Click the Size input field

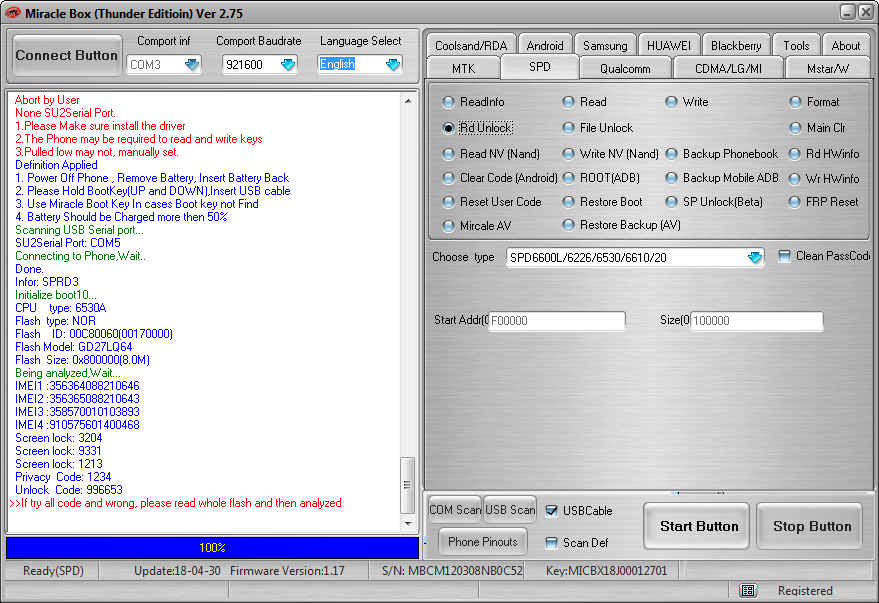(x=756, y=321)
